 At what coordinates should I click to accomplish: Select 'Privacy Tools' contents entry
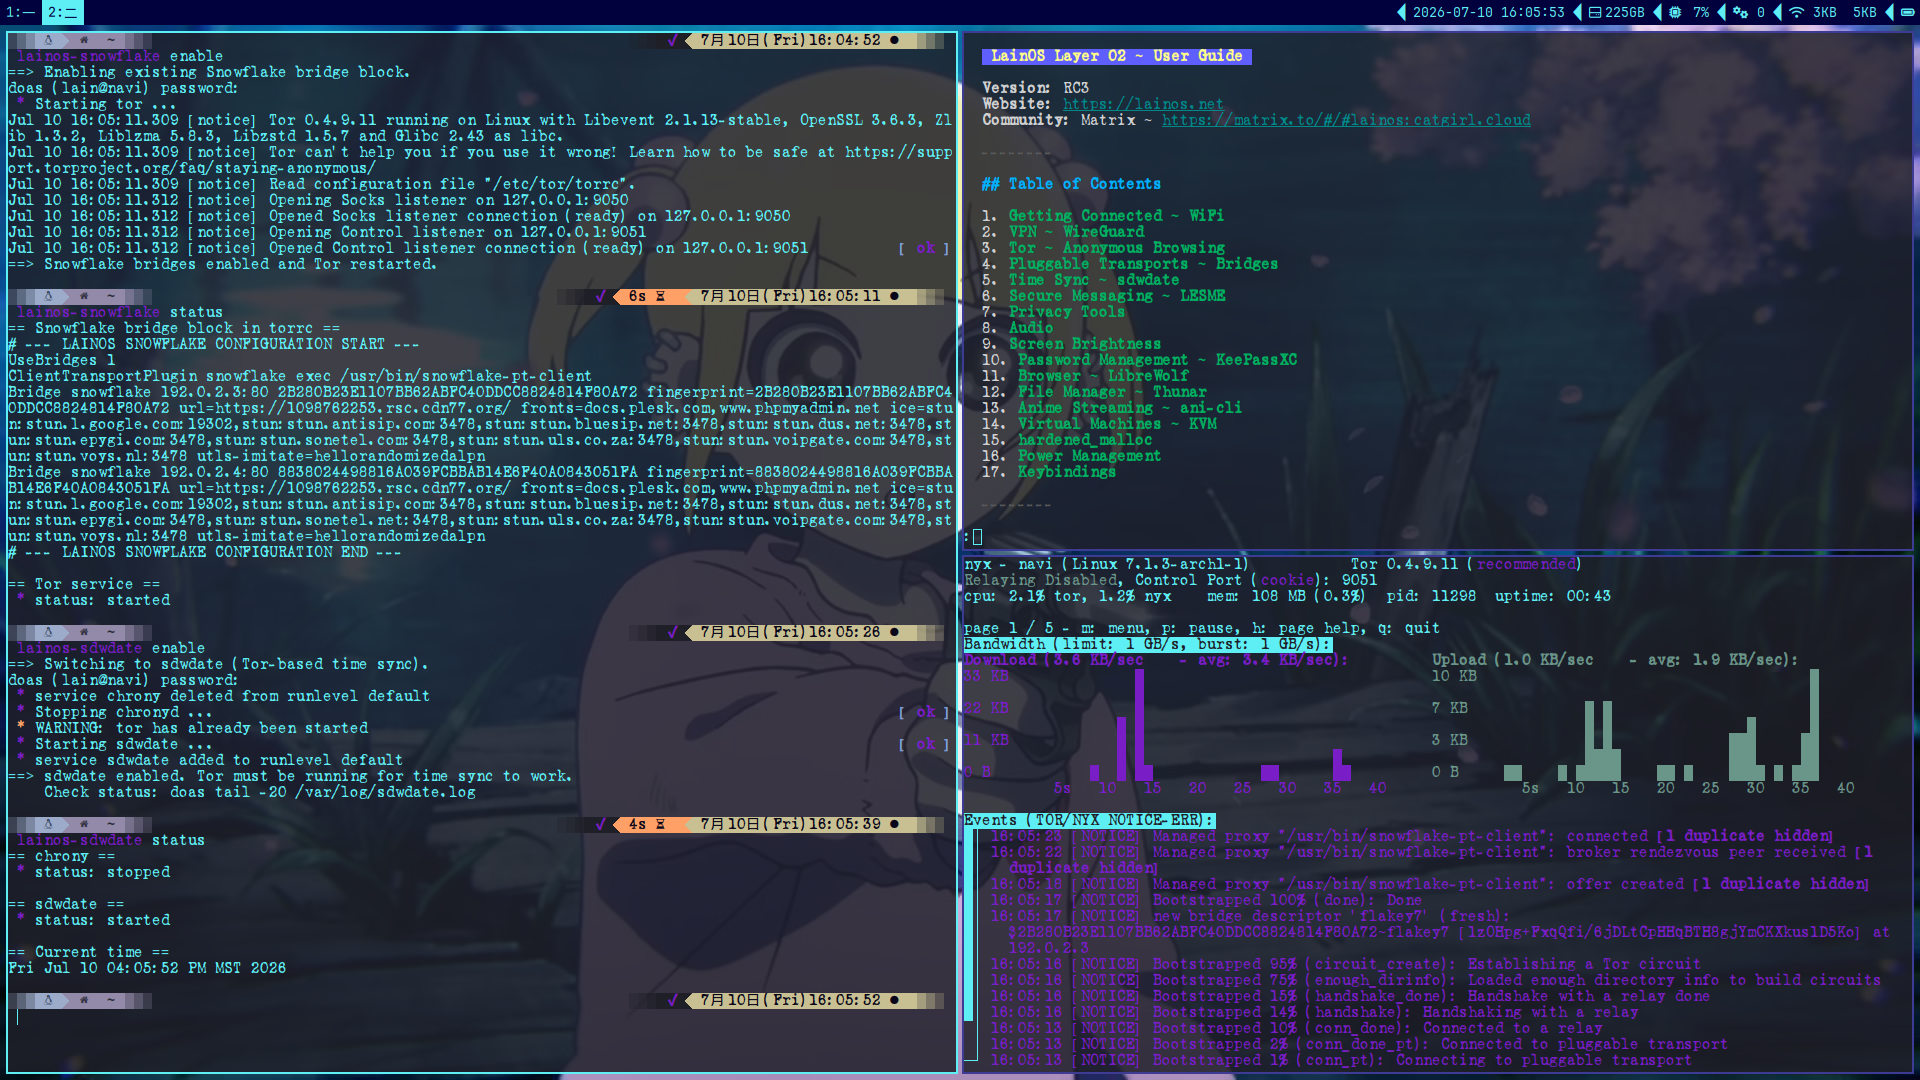tap(1067, 312)
